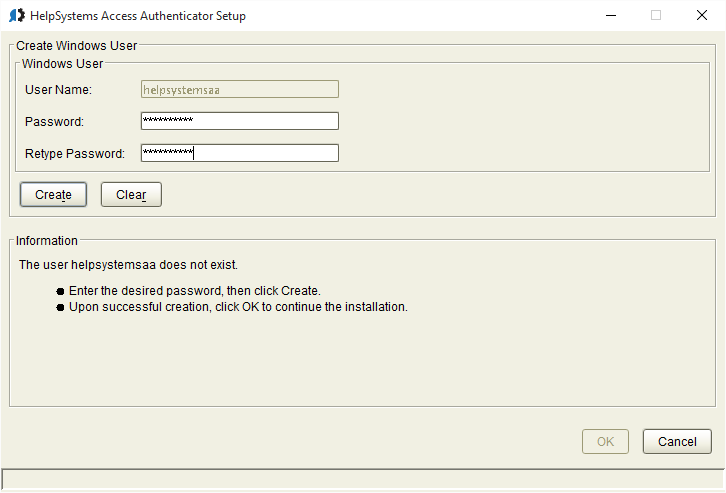Hit the Clear button

[x=131, y=195]
